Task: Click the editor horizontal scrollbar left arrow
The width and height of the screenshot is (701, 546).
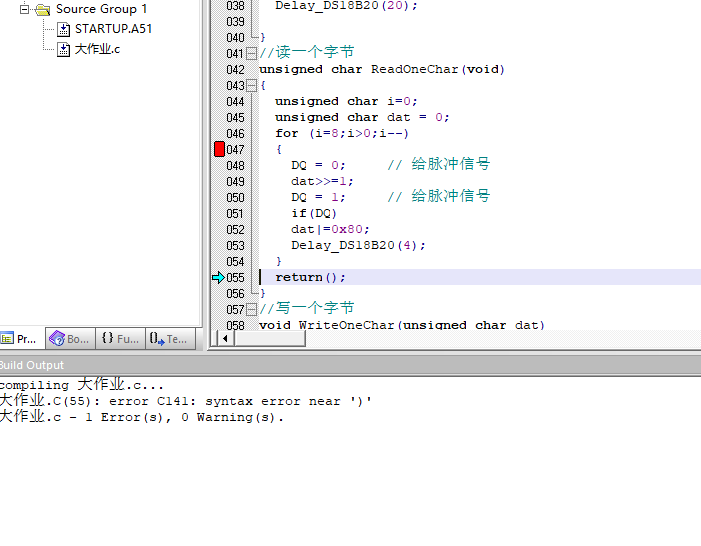Action: (225, 339)
